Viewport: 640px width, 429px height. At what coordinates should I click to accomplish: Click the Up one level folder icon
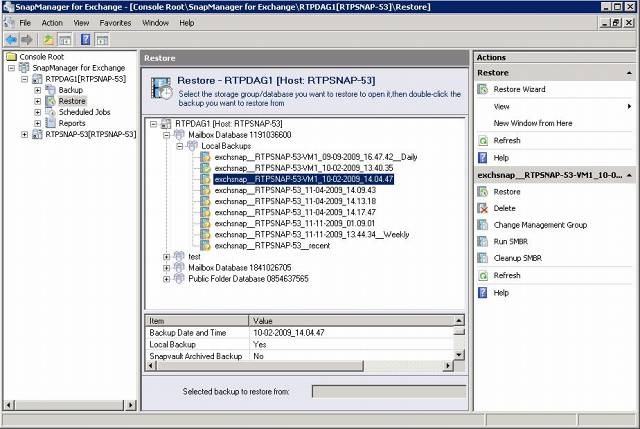[x=49, y=40]
